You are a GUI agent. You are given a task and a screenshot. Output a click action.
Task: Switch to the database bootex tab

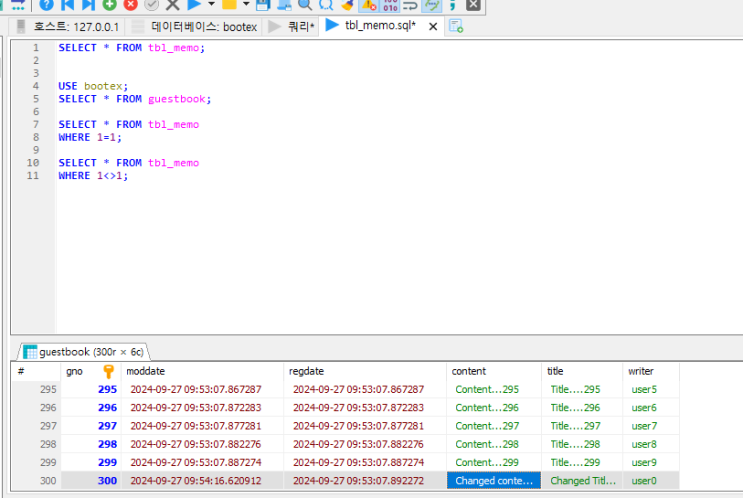pyautogui.click(x=195, y=27)
